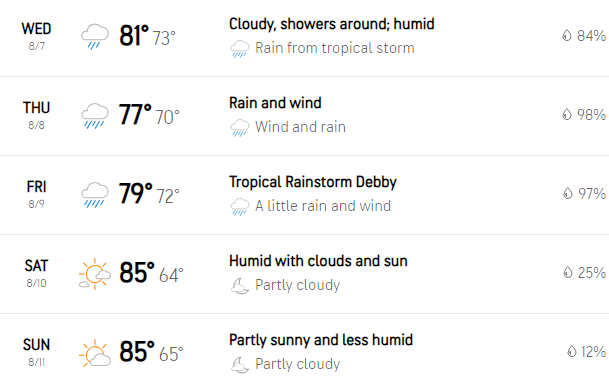Open the THU 8/8 forecast day
This screenshot has width=609, height=390.
click(37, 115)
